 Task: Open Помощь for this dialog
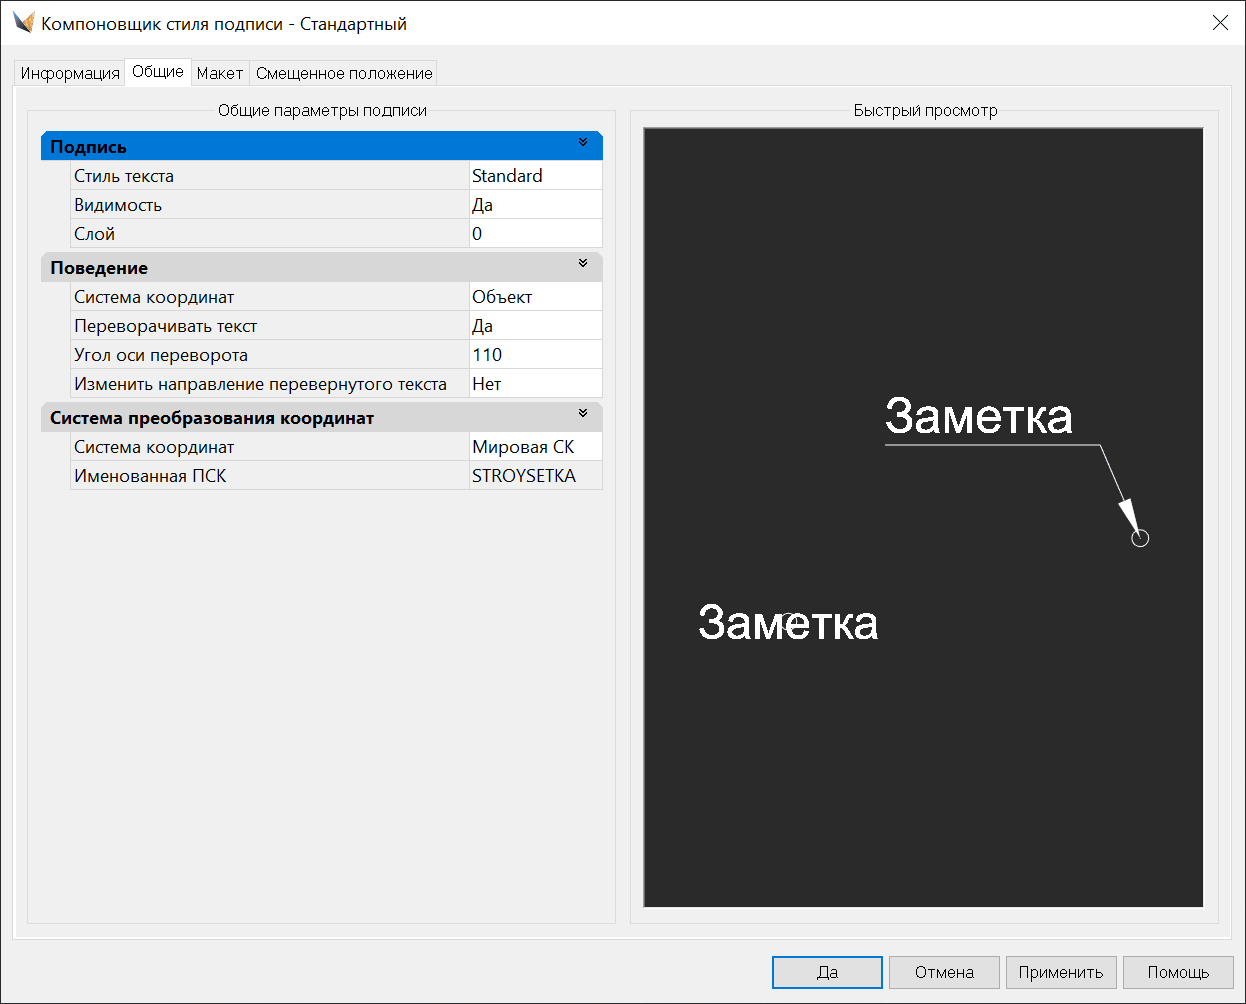[x=1178, y=972]
